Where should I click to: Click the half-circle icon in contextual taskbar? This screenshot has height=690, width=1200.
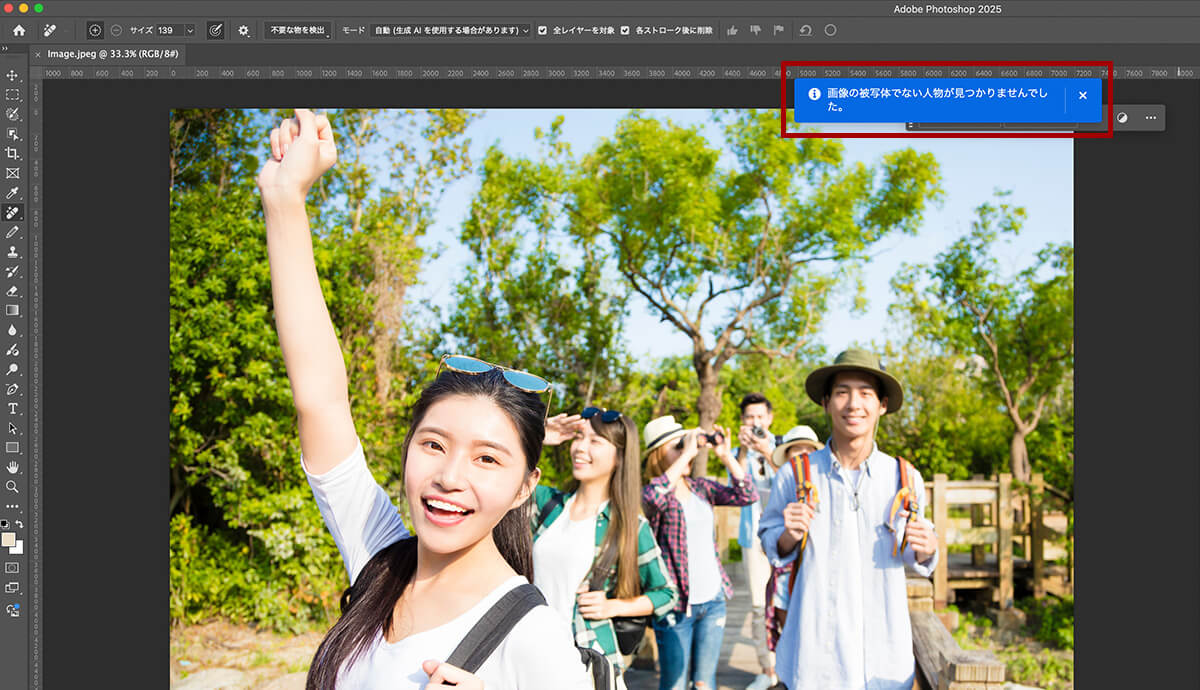click(x=1122, y=118)
